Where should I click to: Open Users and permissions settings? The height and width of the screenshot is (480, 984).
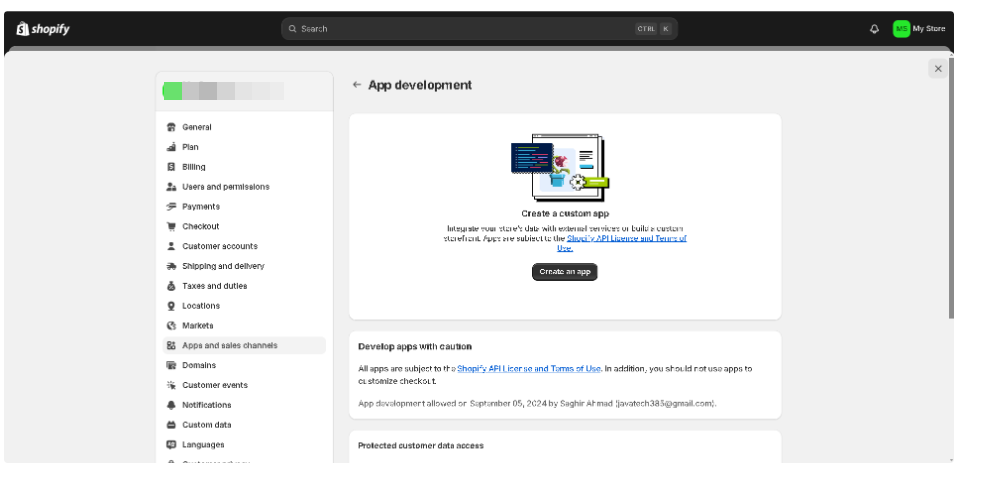pyautogui.click(x=225, y=187)
